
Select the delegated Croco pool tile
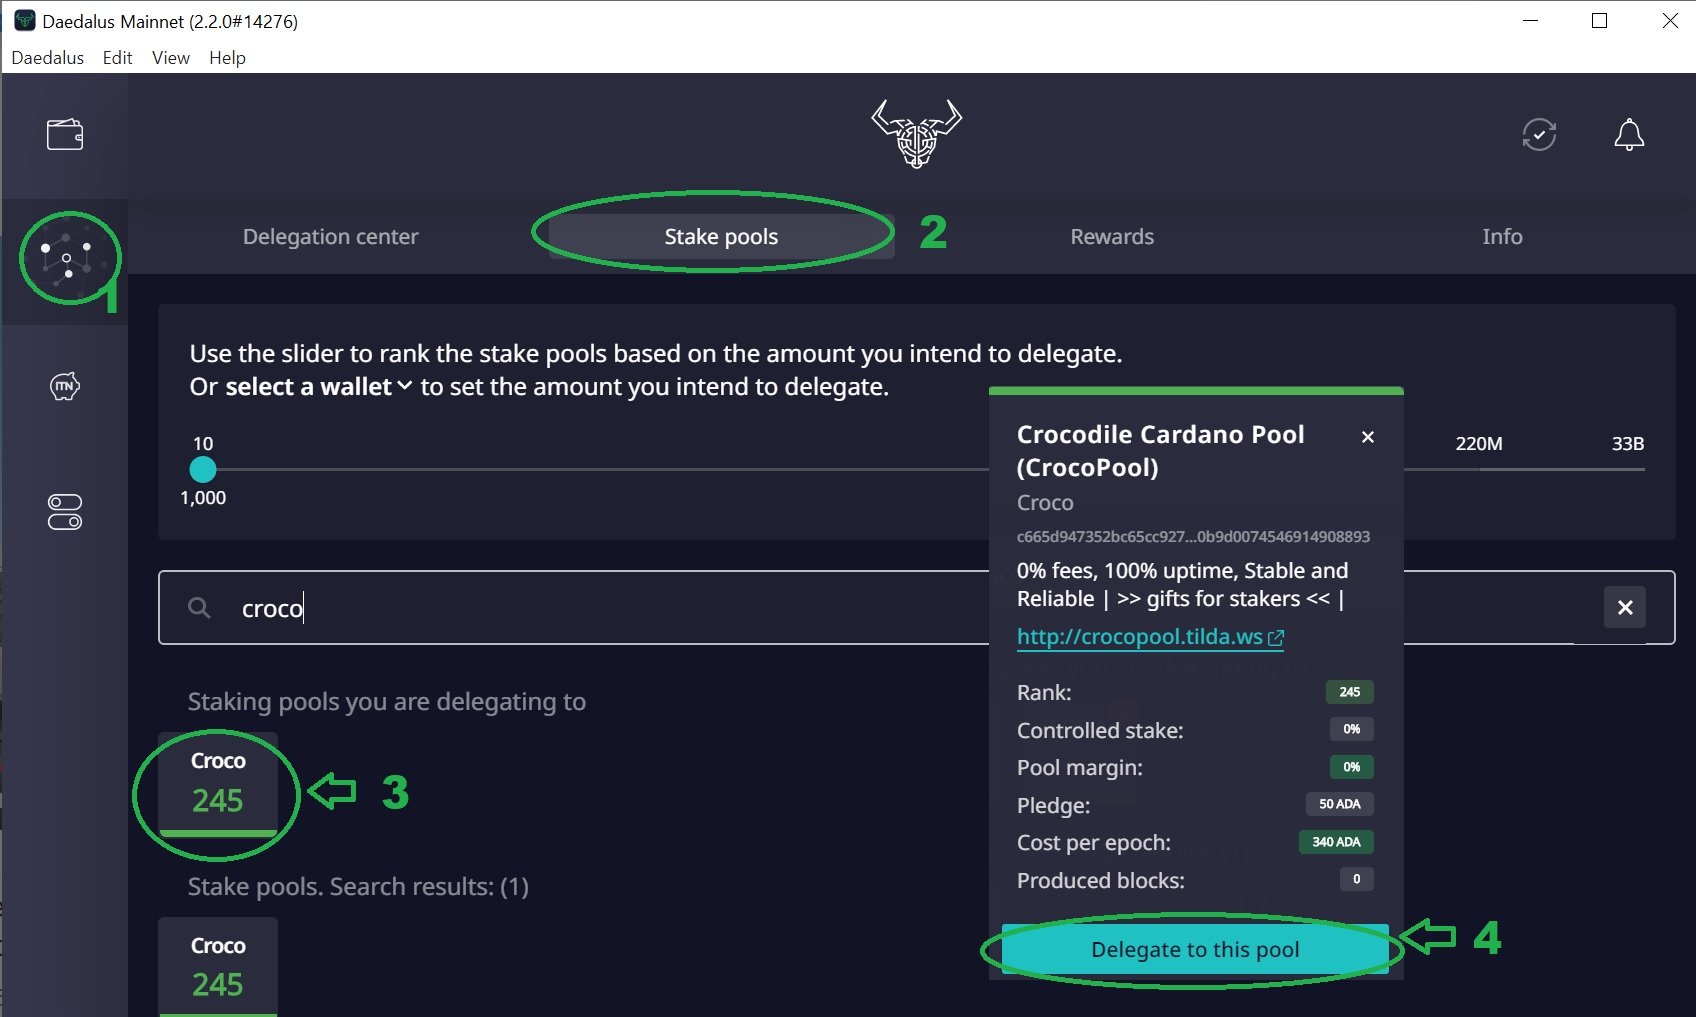pos(218,786)
